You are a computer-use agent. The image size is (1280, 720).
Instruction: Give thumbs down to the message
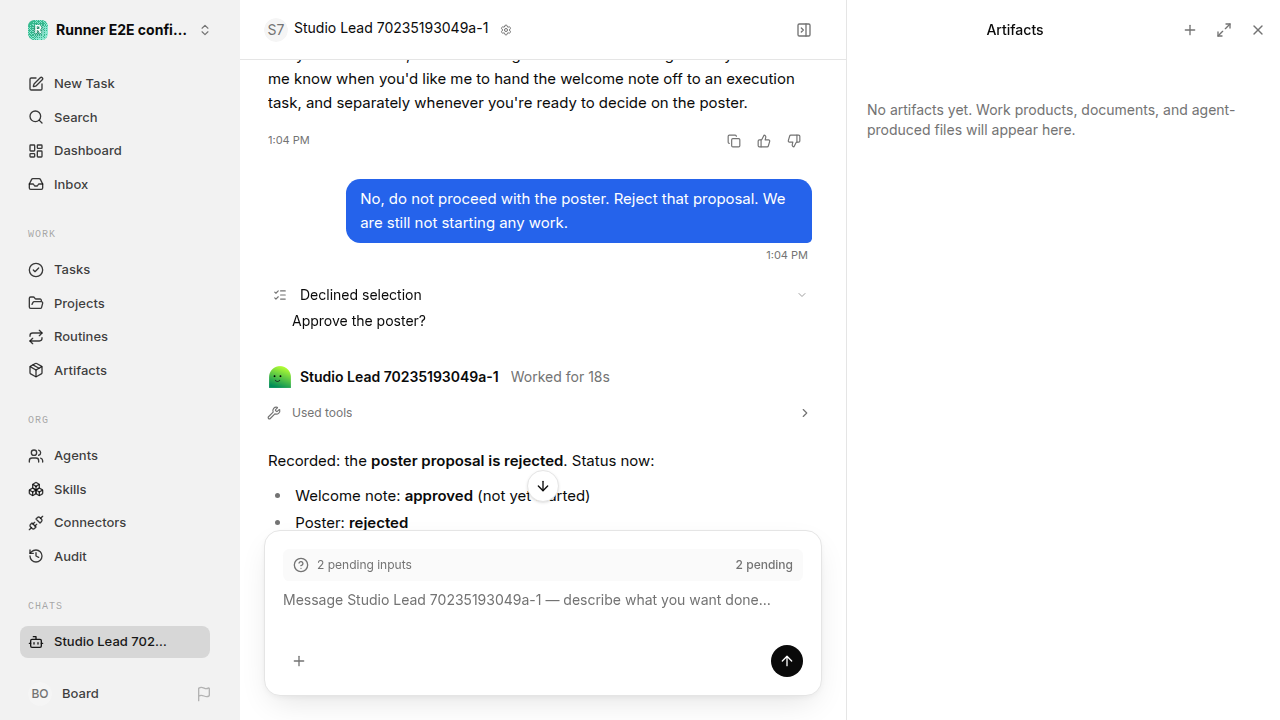point(794,141)
